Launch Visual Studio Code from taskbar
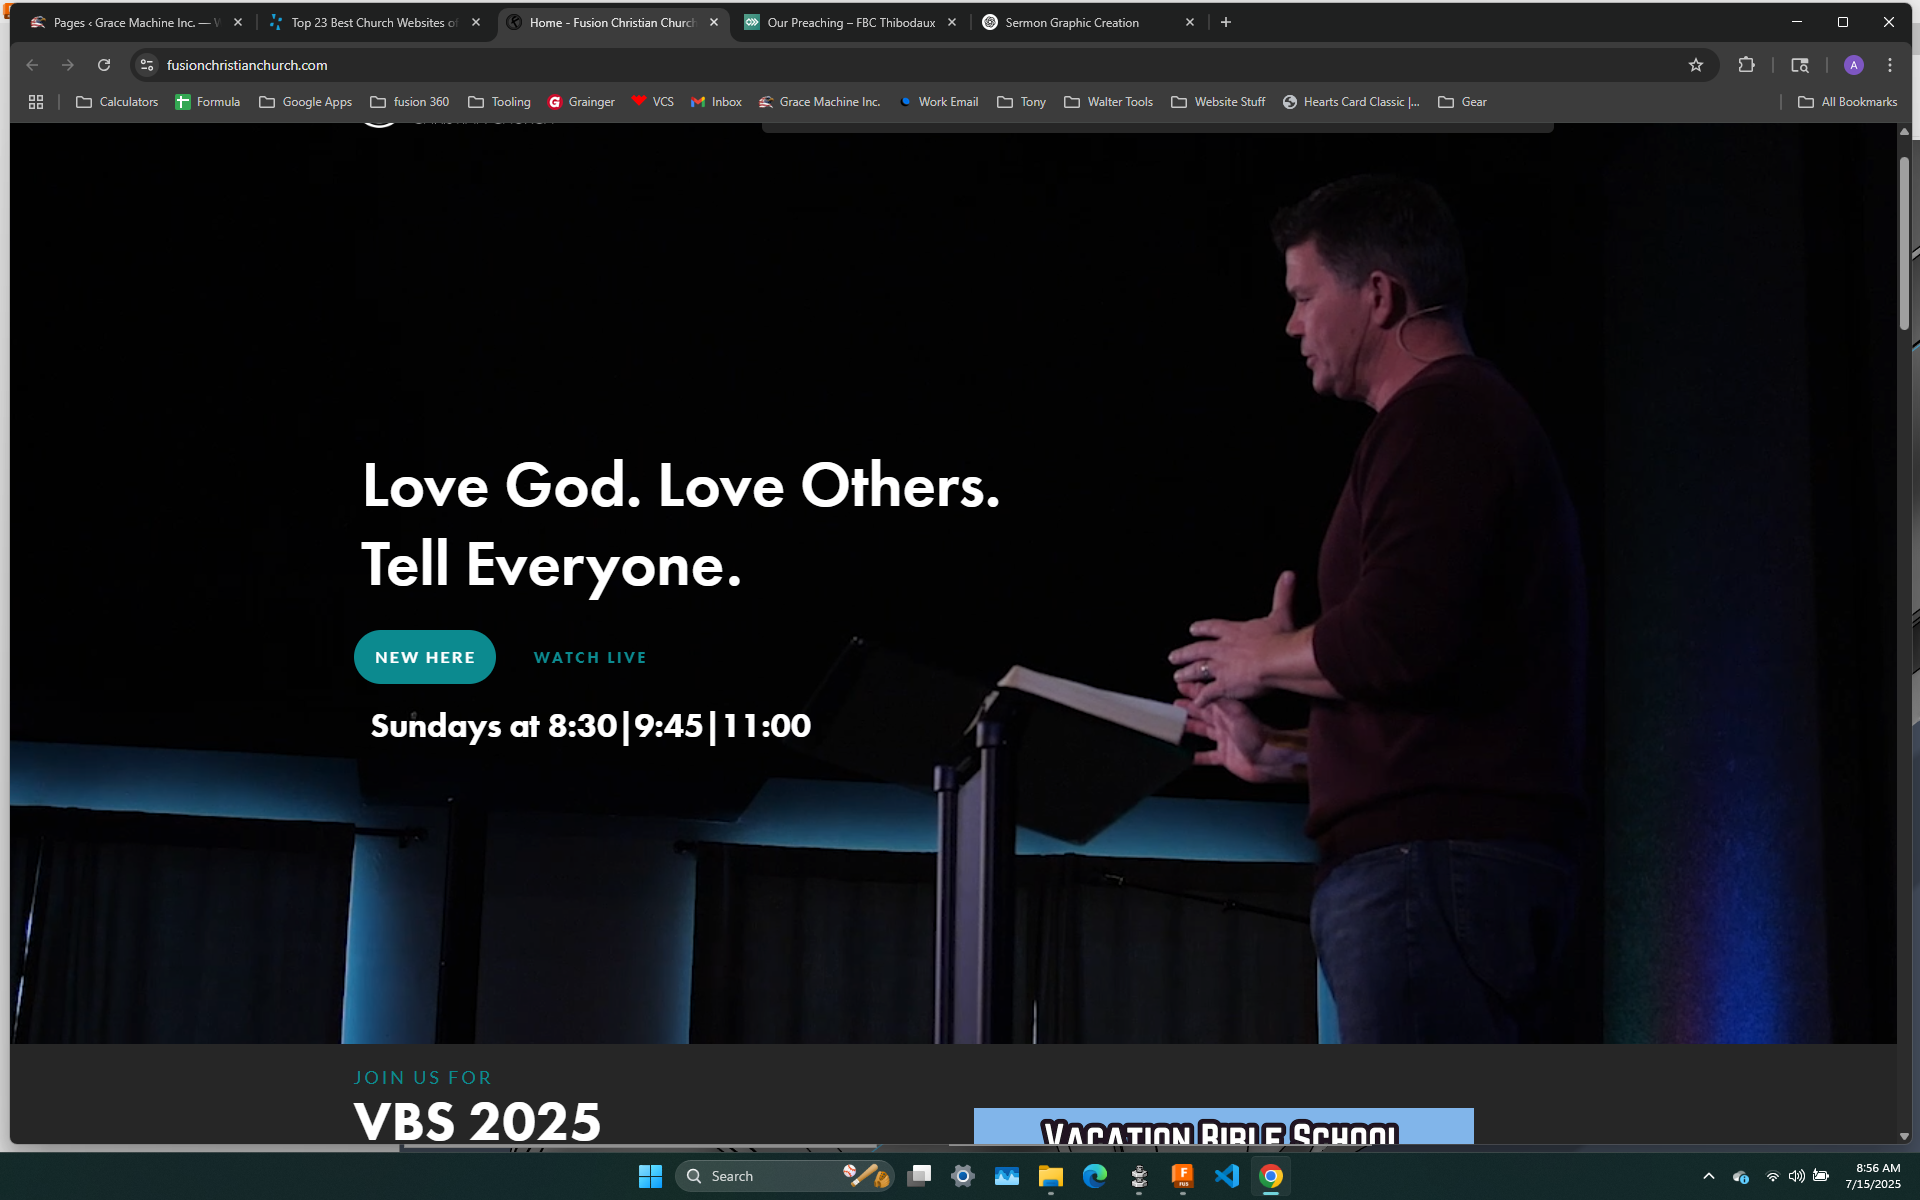The image size is (1920, 1200). click(x=1226, y=1176)
